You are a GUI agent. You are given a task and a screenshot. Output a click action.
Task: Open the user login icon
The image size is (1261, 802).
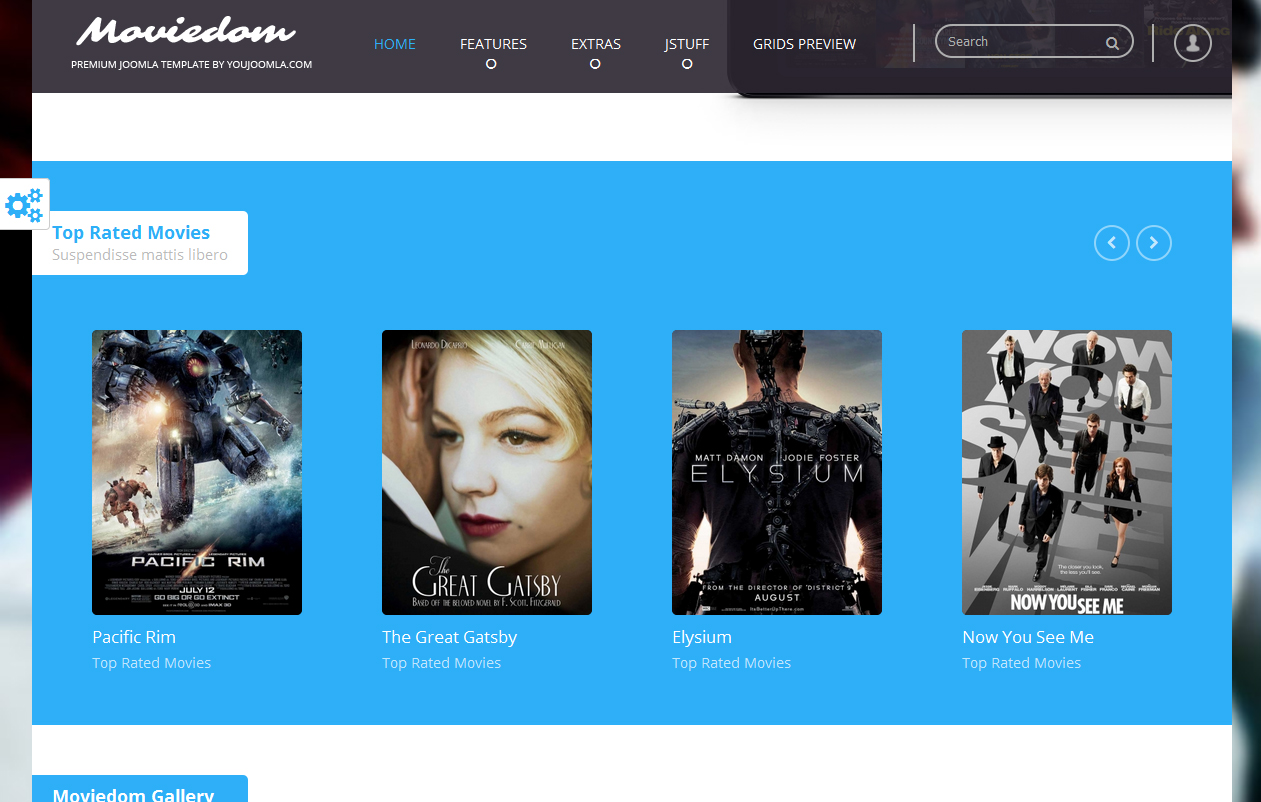point(1192,43)
